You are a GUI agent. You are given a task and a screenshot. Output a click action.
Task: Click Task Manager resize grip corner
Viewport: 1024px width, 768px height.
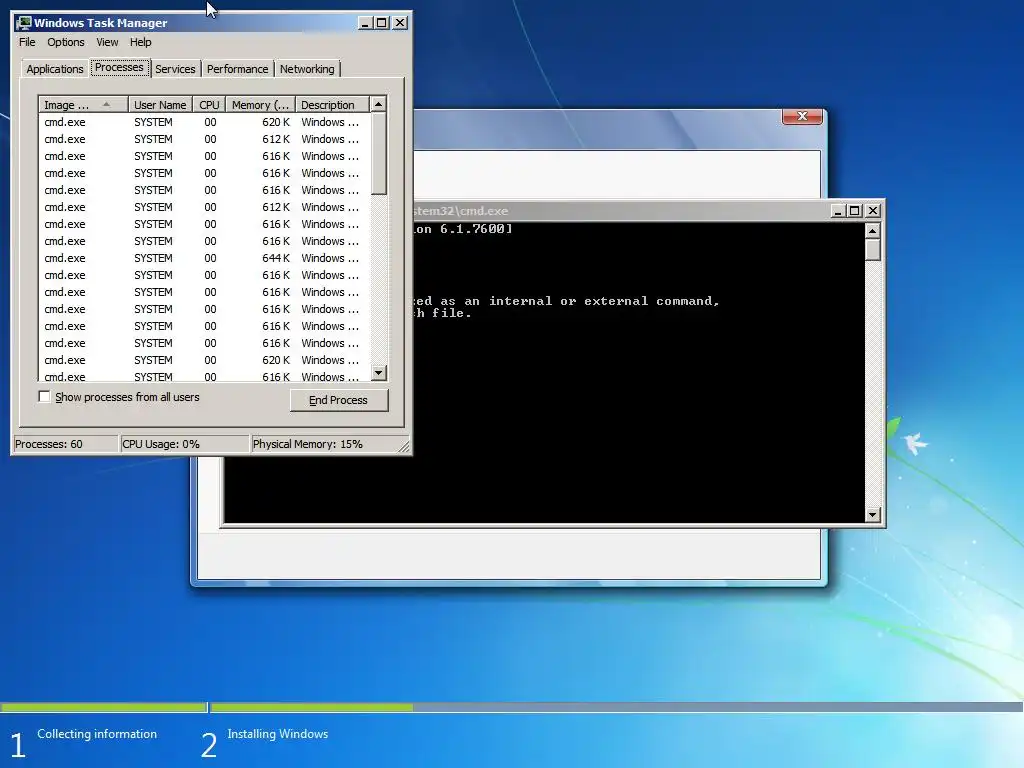(404, 447)
